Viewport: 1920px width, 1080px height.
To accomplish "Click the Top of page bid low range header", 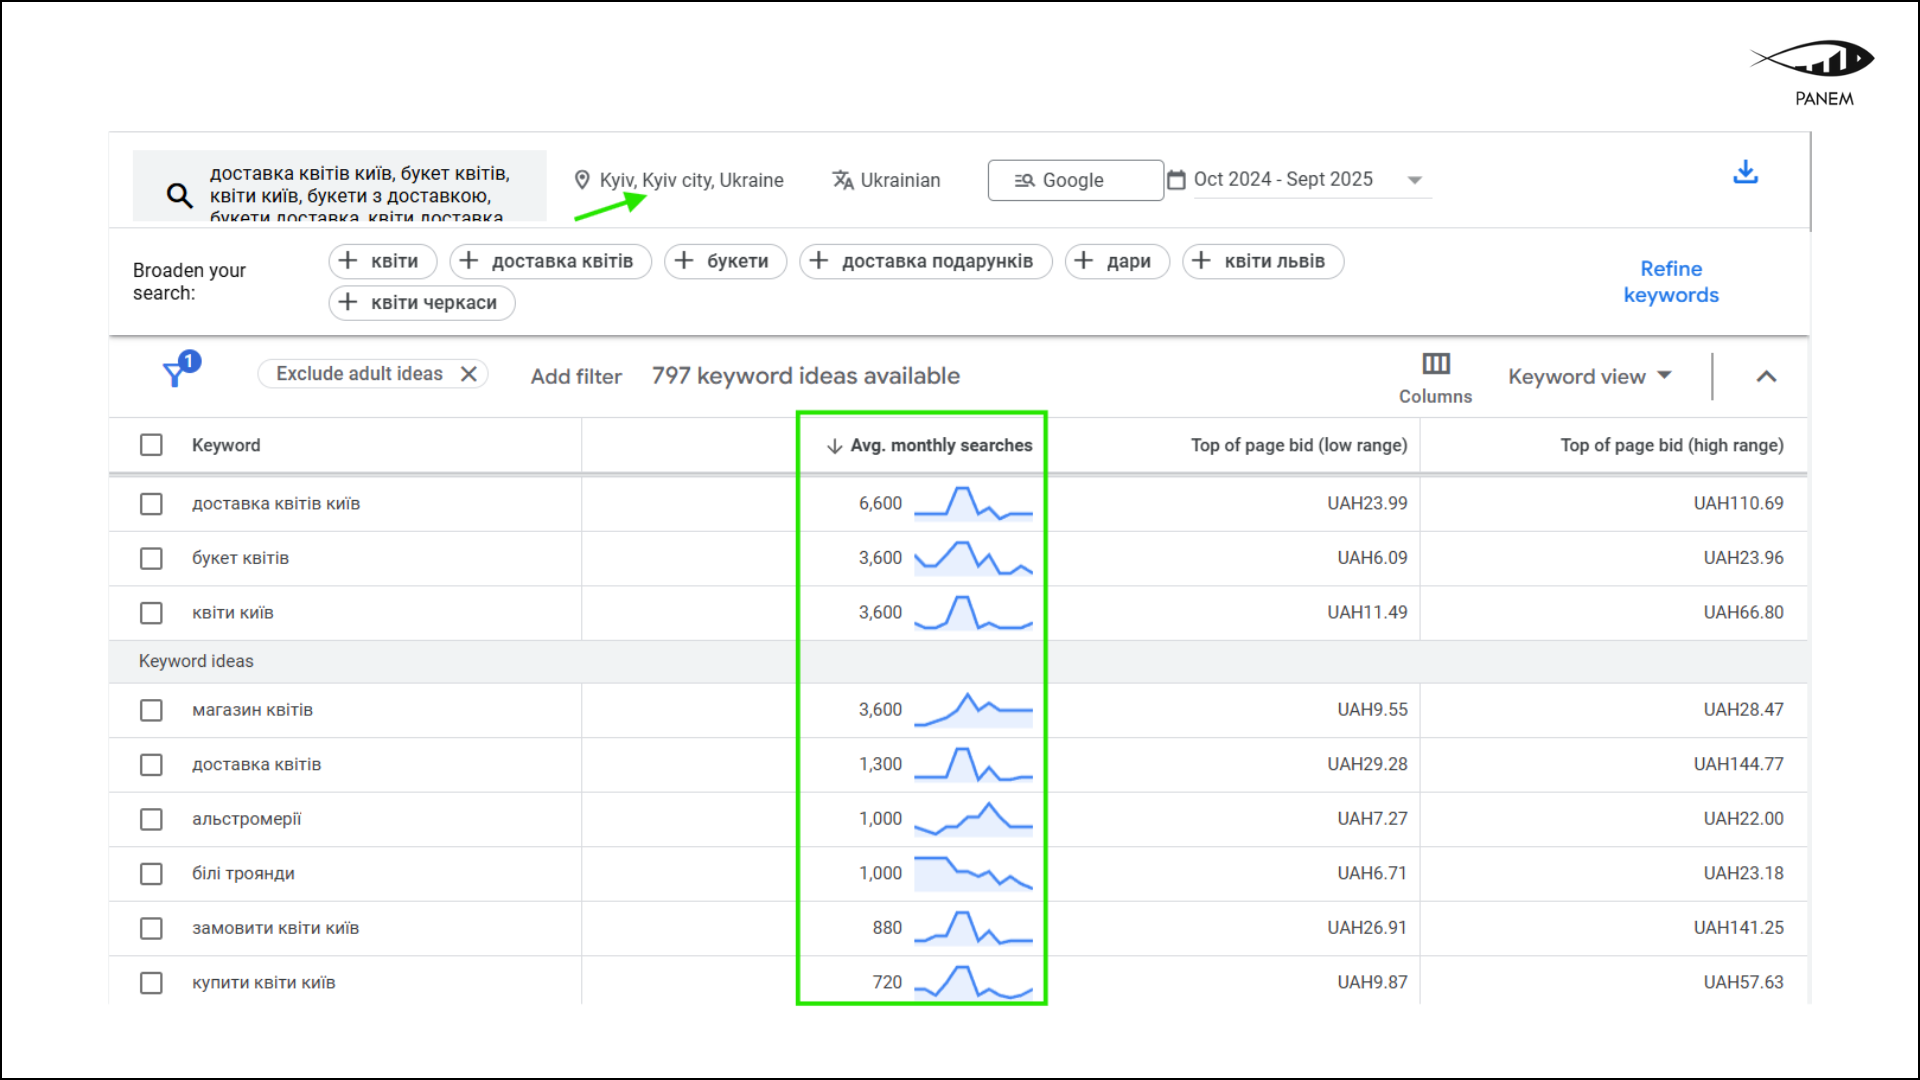I will (x=1298, y=445).
